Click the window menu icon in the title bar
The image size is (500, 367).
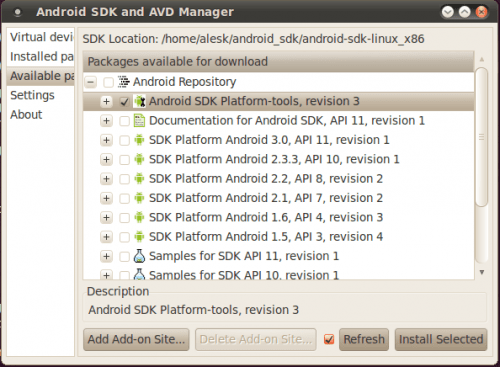17,12
